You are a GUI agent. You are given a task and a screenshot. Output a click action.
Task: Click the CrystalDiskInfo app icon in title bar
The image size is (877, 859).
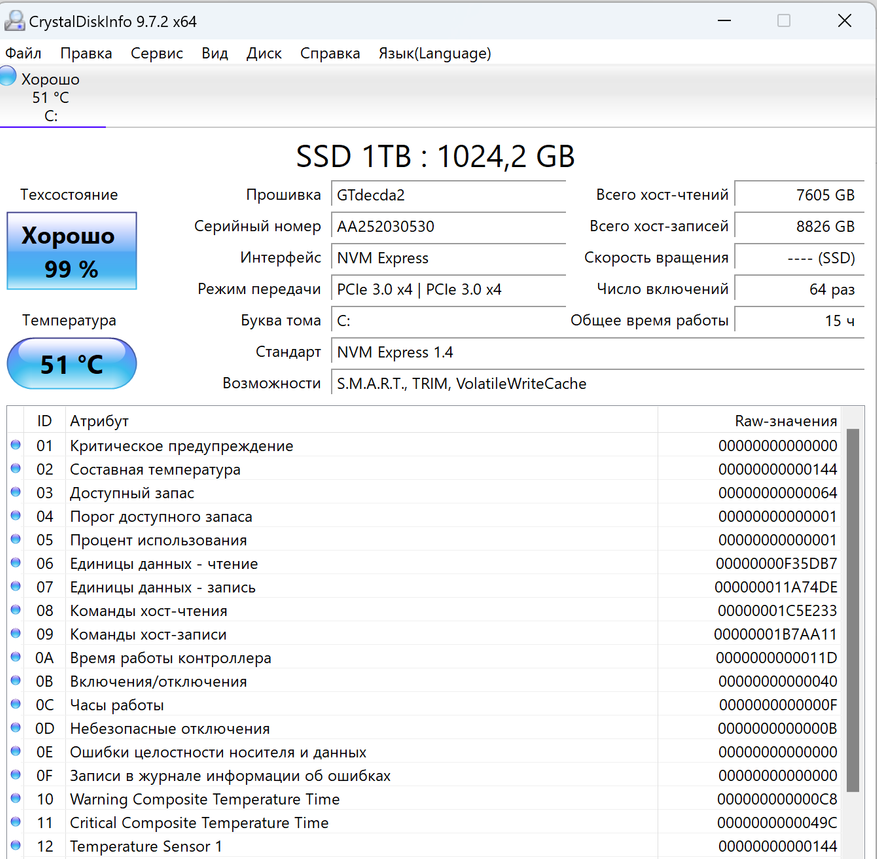(x=15, y=20)
